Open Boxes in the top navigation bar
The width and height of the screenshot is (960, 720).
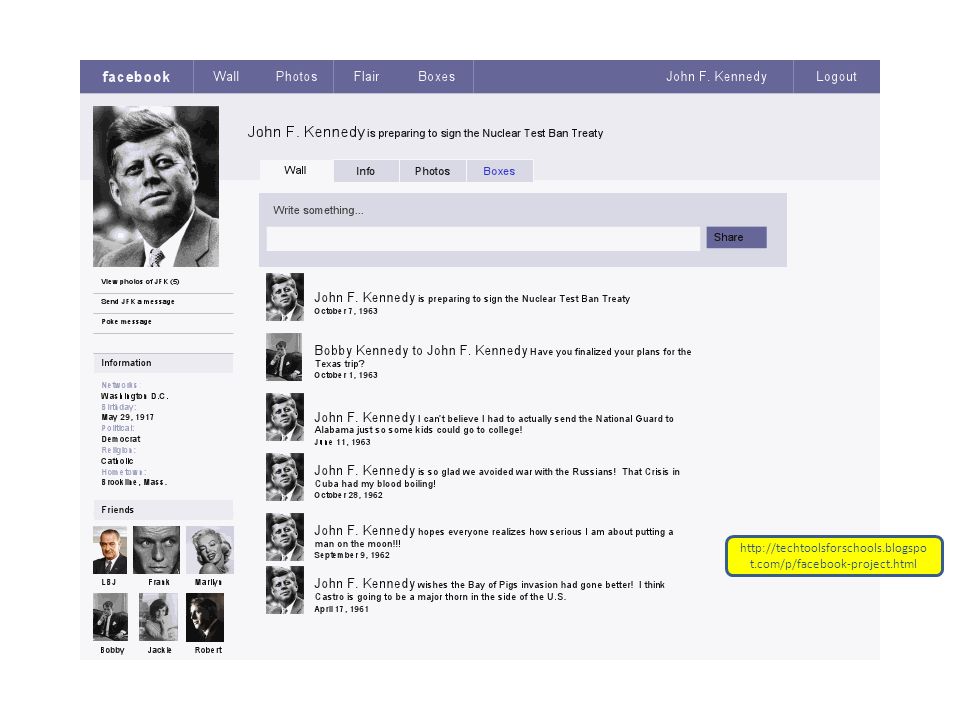437,77
